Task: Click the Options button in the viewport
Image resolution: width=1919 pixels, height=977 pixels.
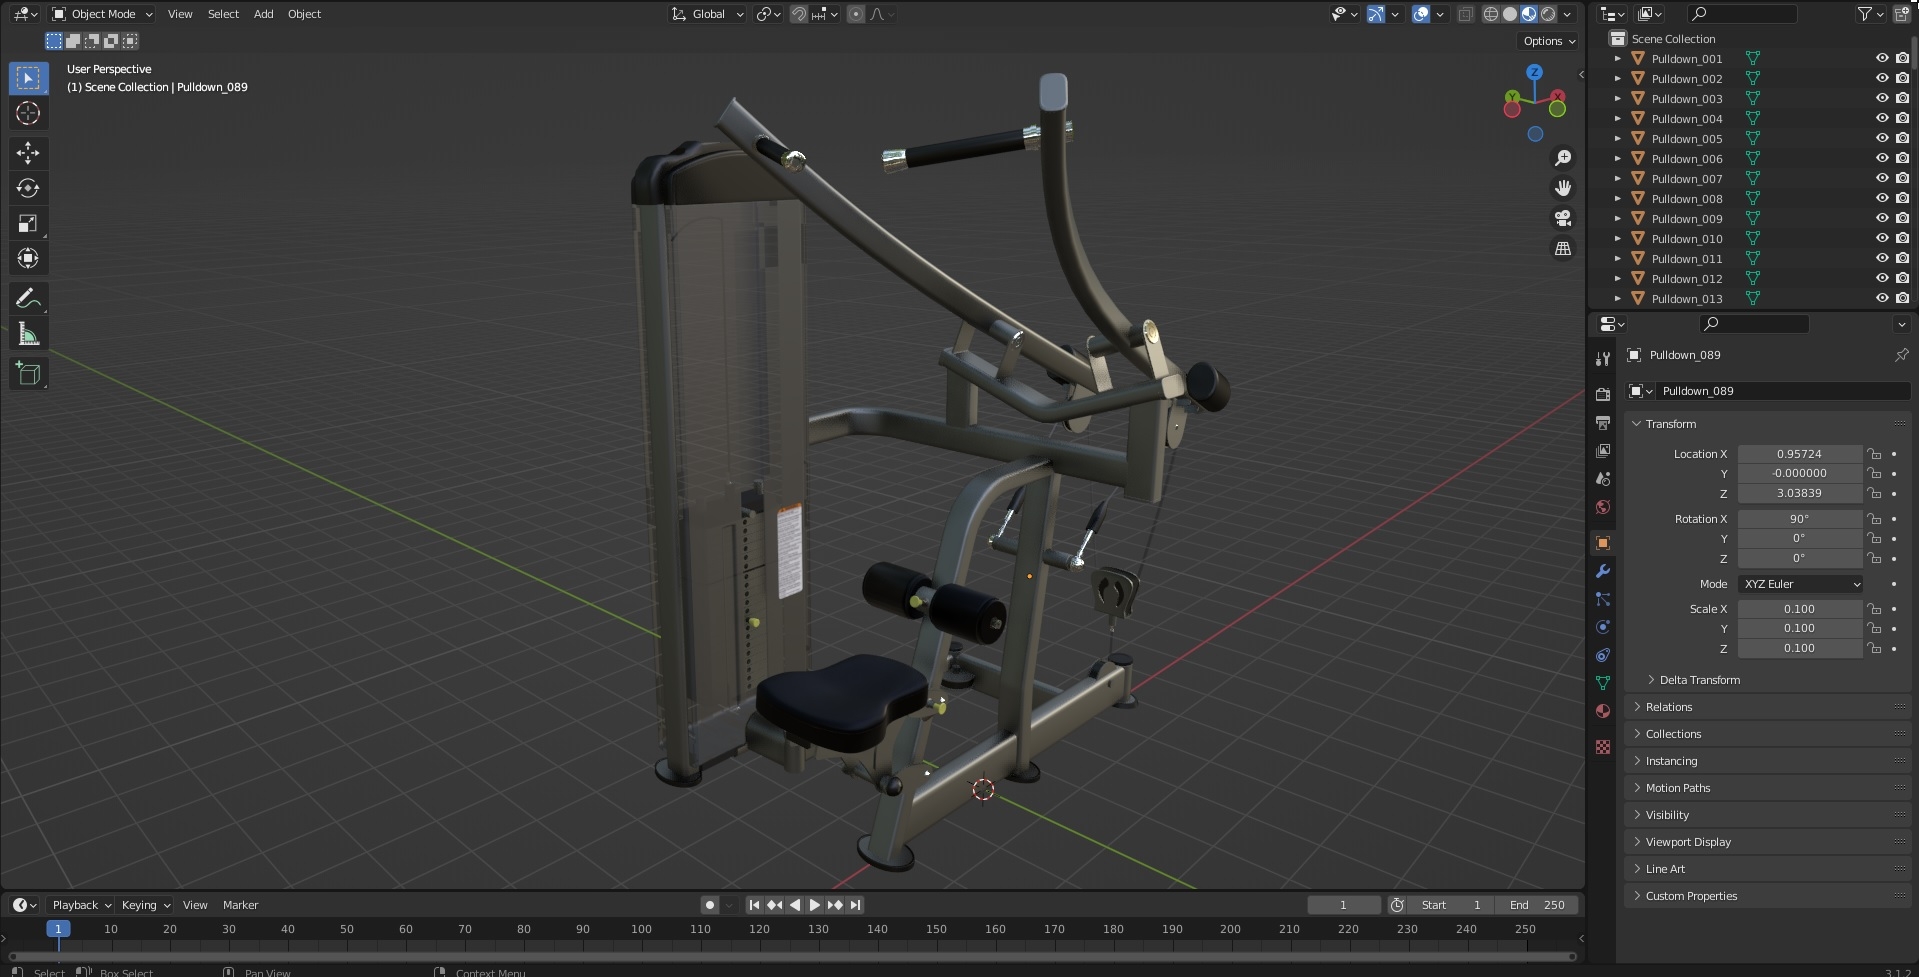Action: (x=1548, y=41)
